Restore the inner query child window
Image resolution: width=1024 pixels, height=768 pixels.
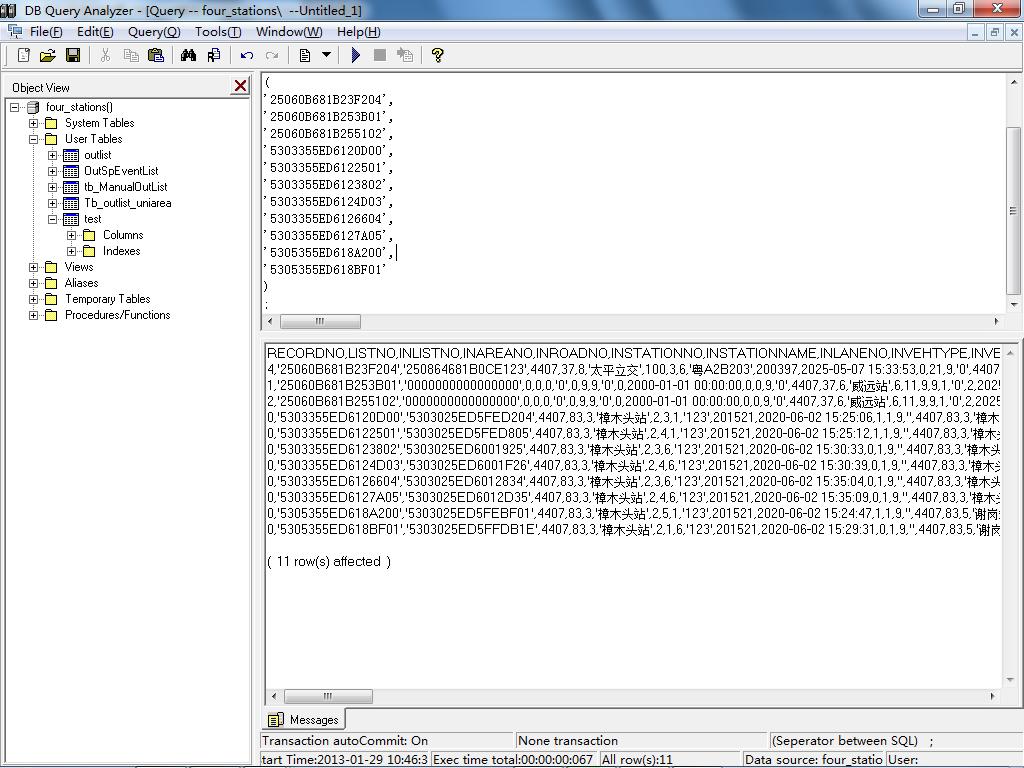pyautogui.click(x=995, y=32)
